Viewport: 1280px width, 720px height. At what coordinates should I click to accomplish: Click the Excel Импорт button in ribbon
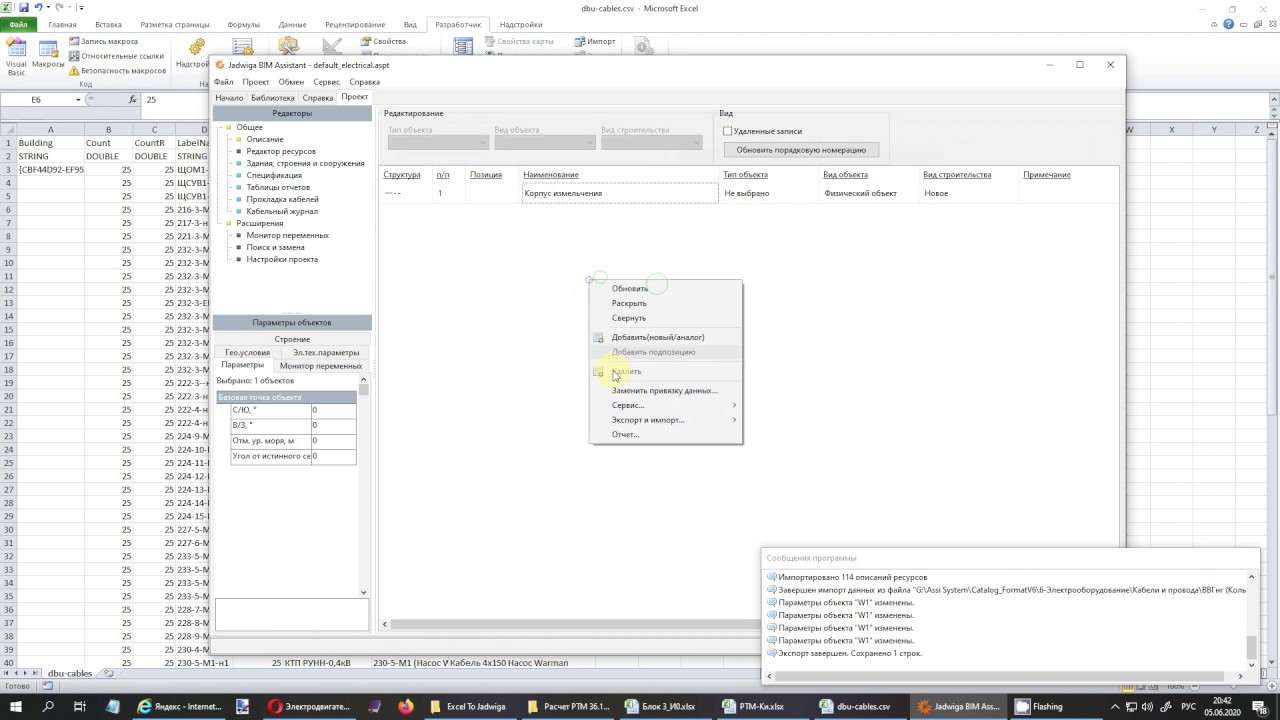595,42
